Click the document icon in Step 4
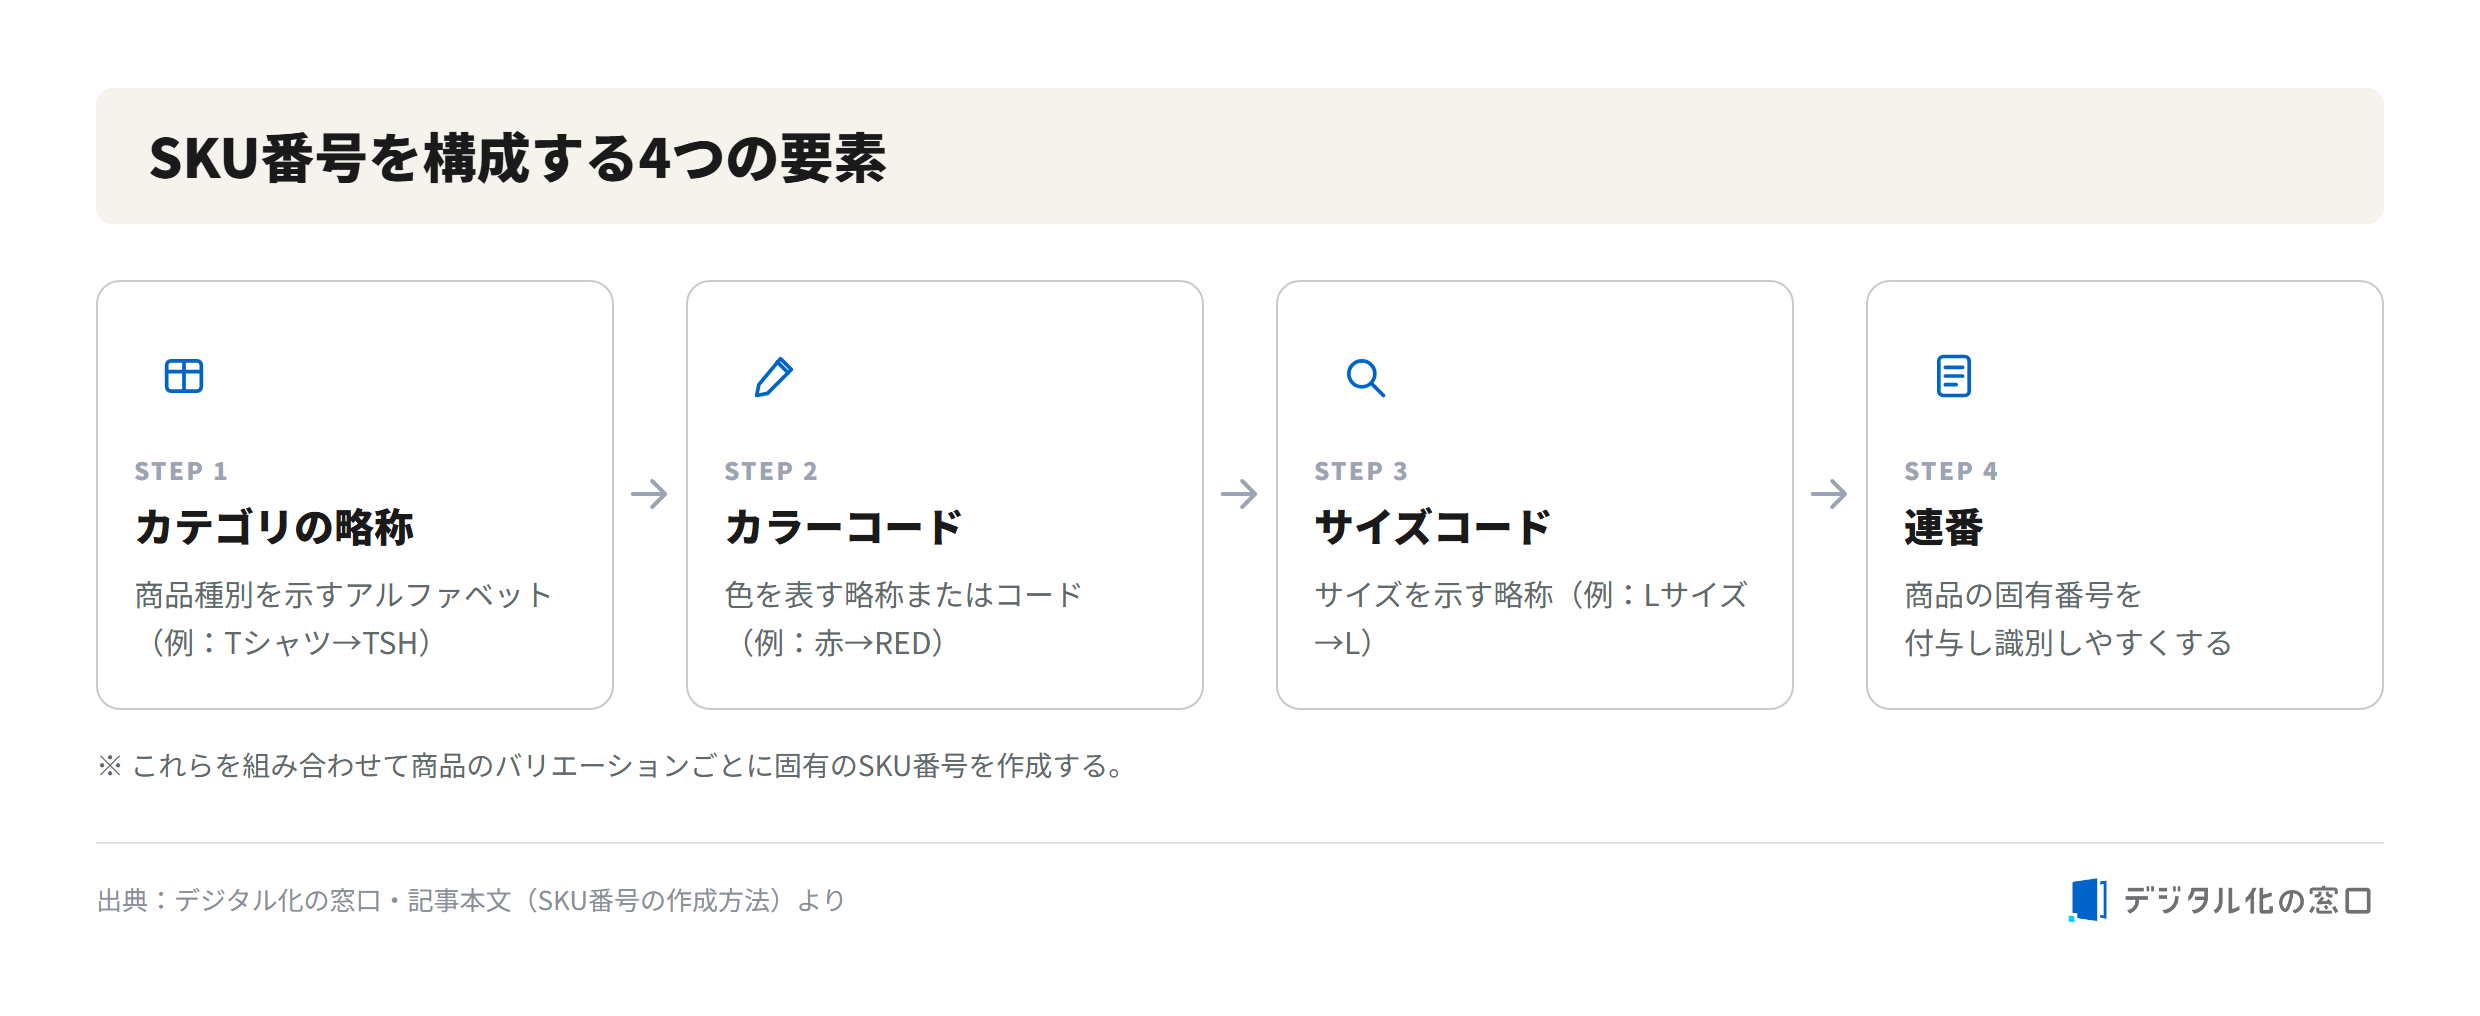The height and width of the screenshot is (1016, 2480). coord(1954,376)
